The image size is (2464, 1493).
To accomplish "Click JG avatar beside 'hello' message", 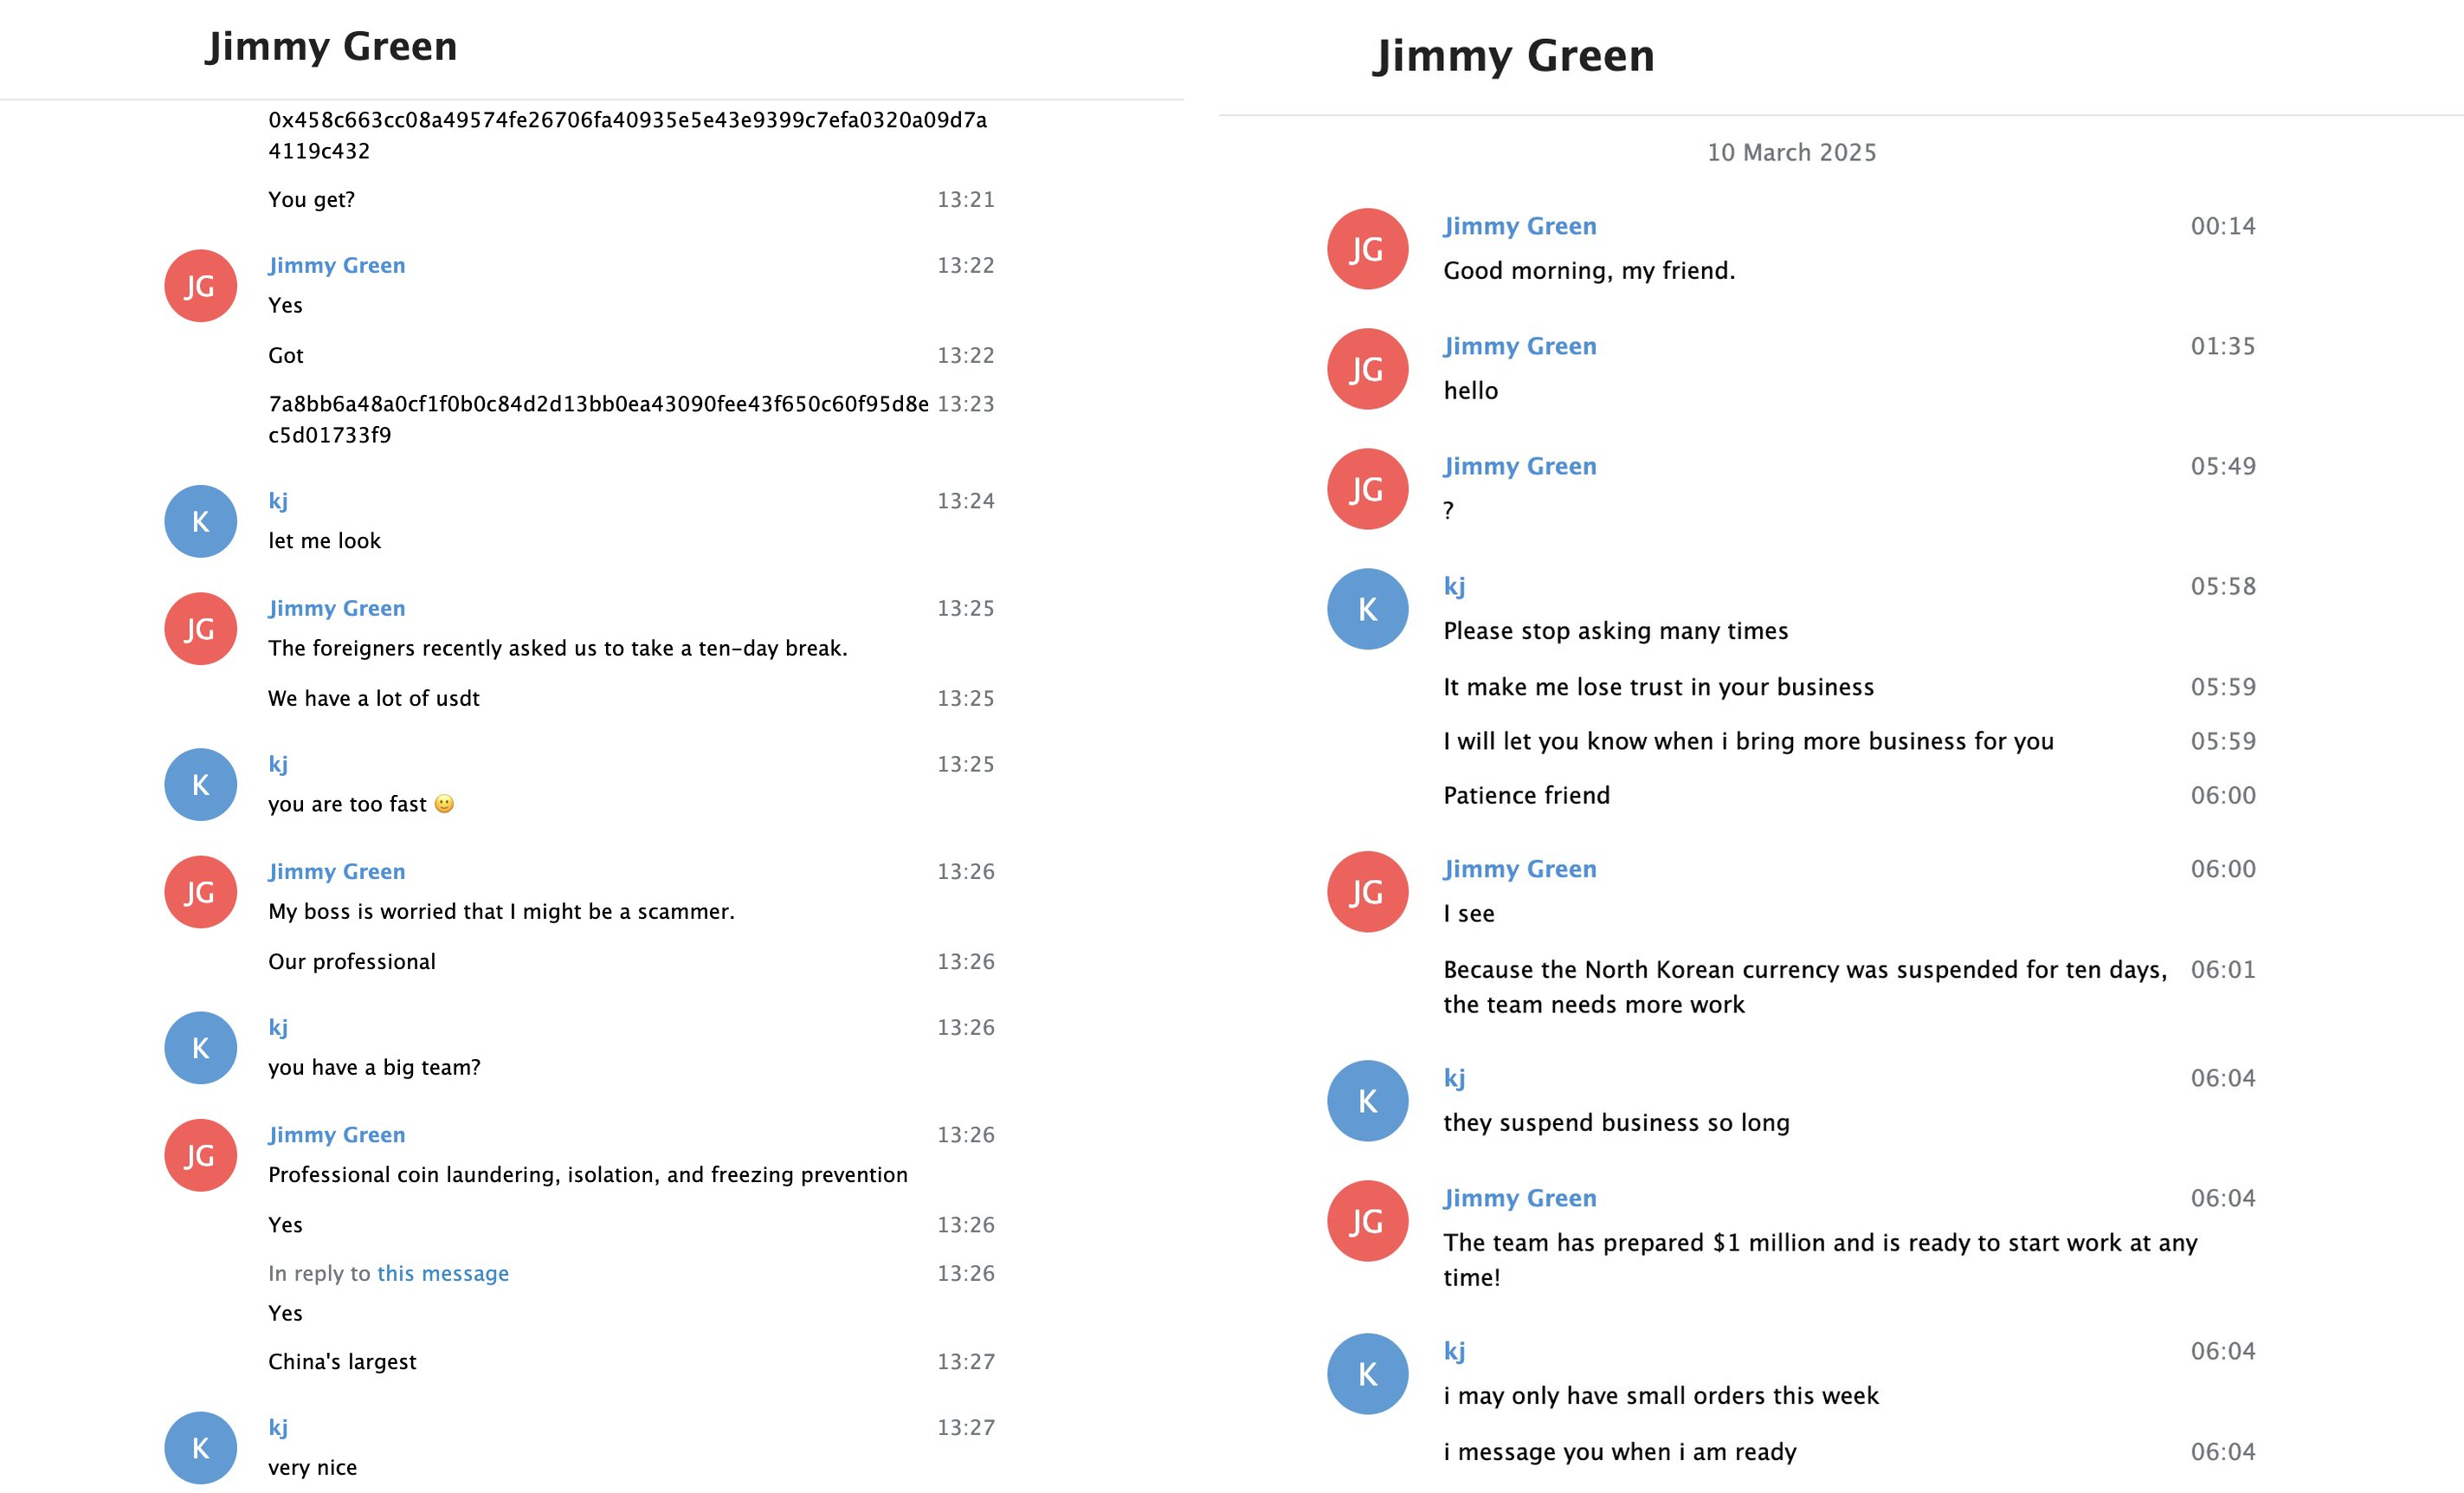I will click(x=1368, y=369).
